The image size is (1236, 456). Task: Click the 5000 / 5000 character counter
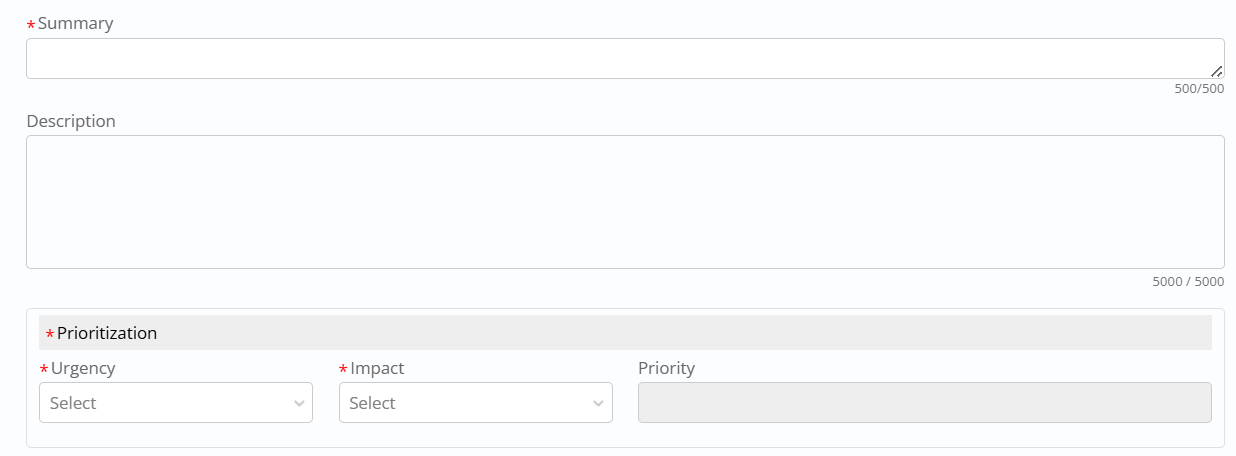coord(1188,282)
